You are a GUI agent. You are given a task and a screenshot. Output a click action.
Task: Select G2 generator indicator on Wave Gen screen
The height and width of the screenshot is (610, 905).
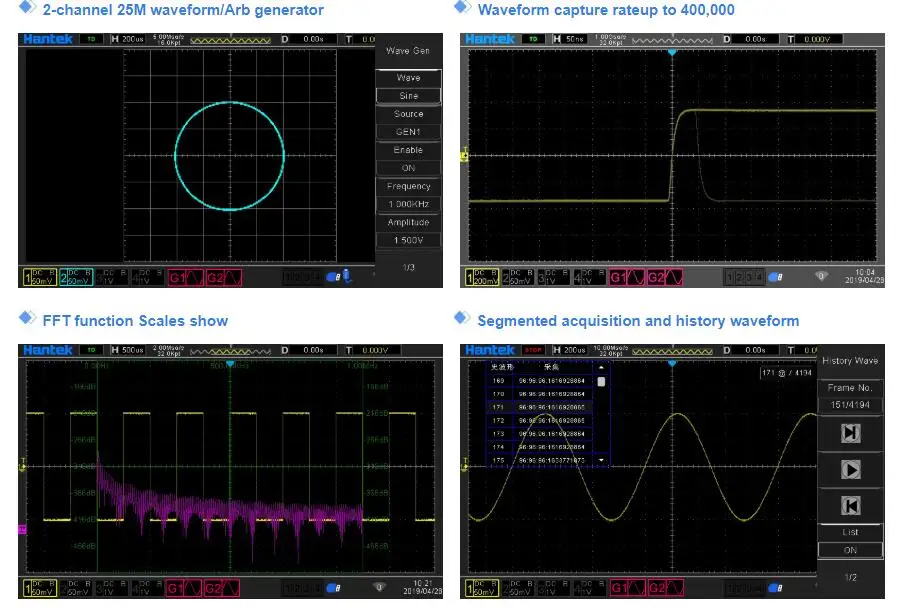[223, 278]
